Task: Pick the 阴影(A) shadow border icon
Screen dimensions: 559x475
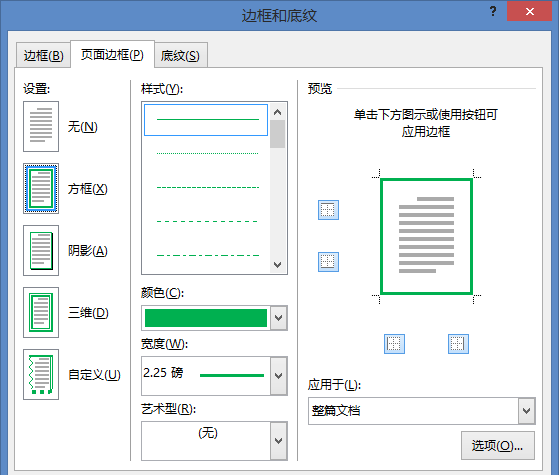Action: [x=41, y=250]
